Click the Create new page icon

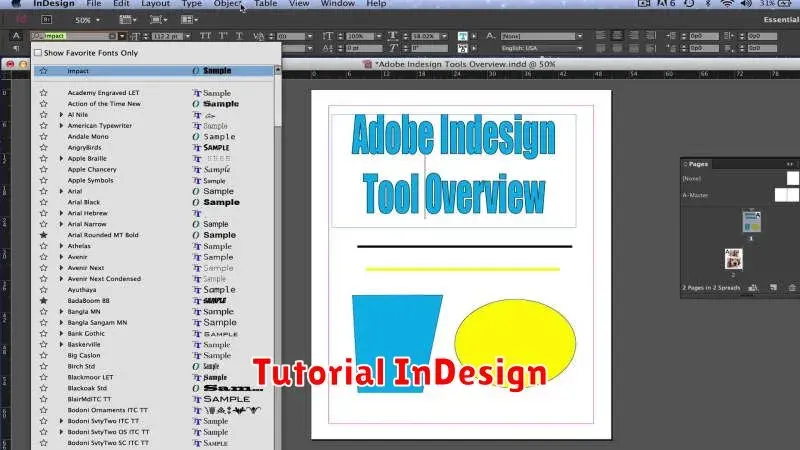pos(773,288)
